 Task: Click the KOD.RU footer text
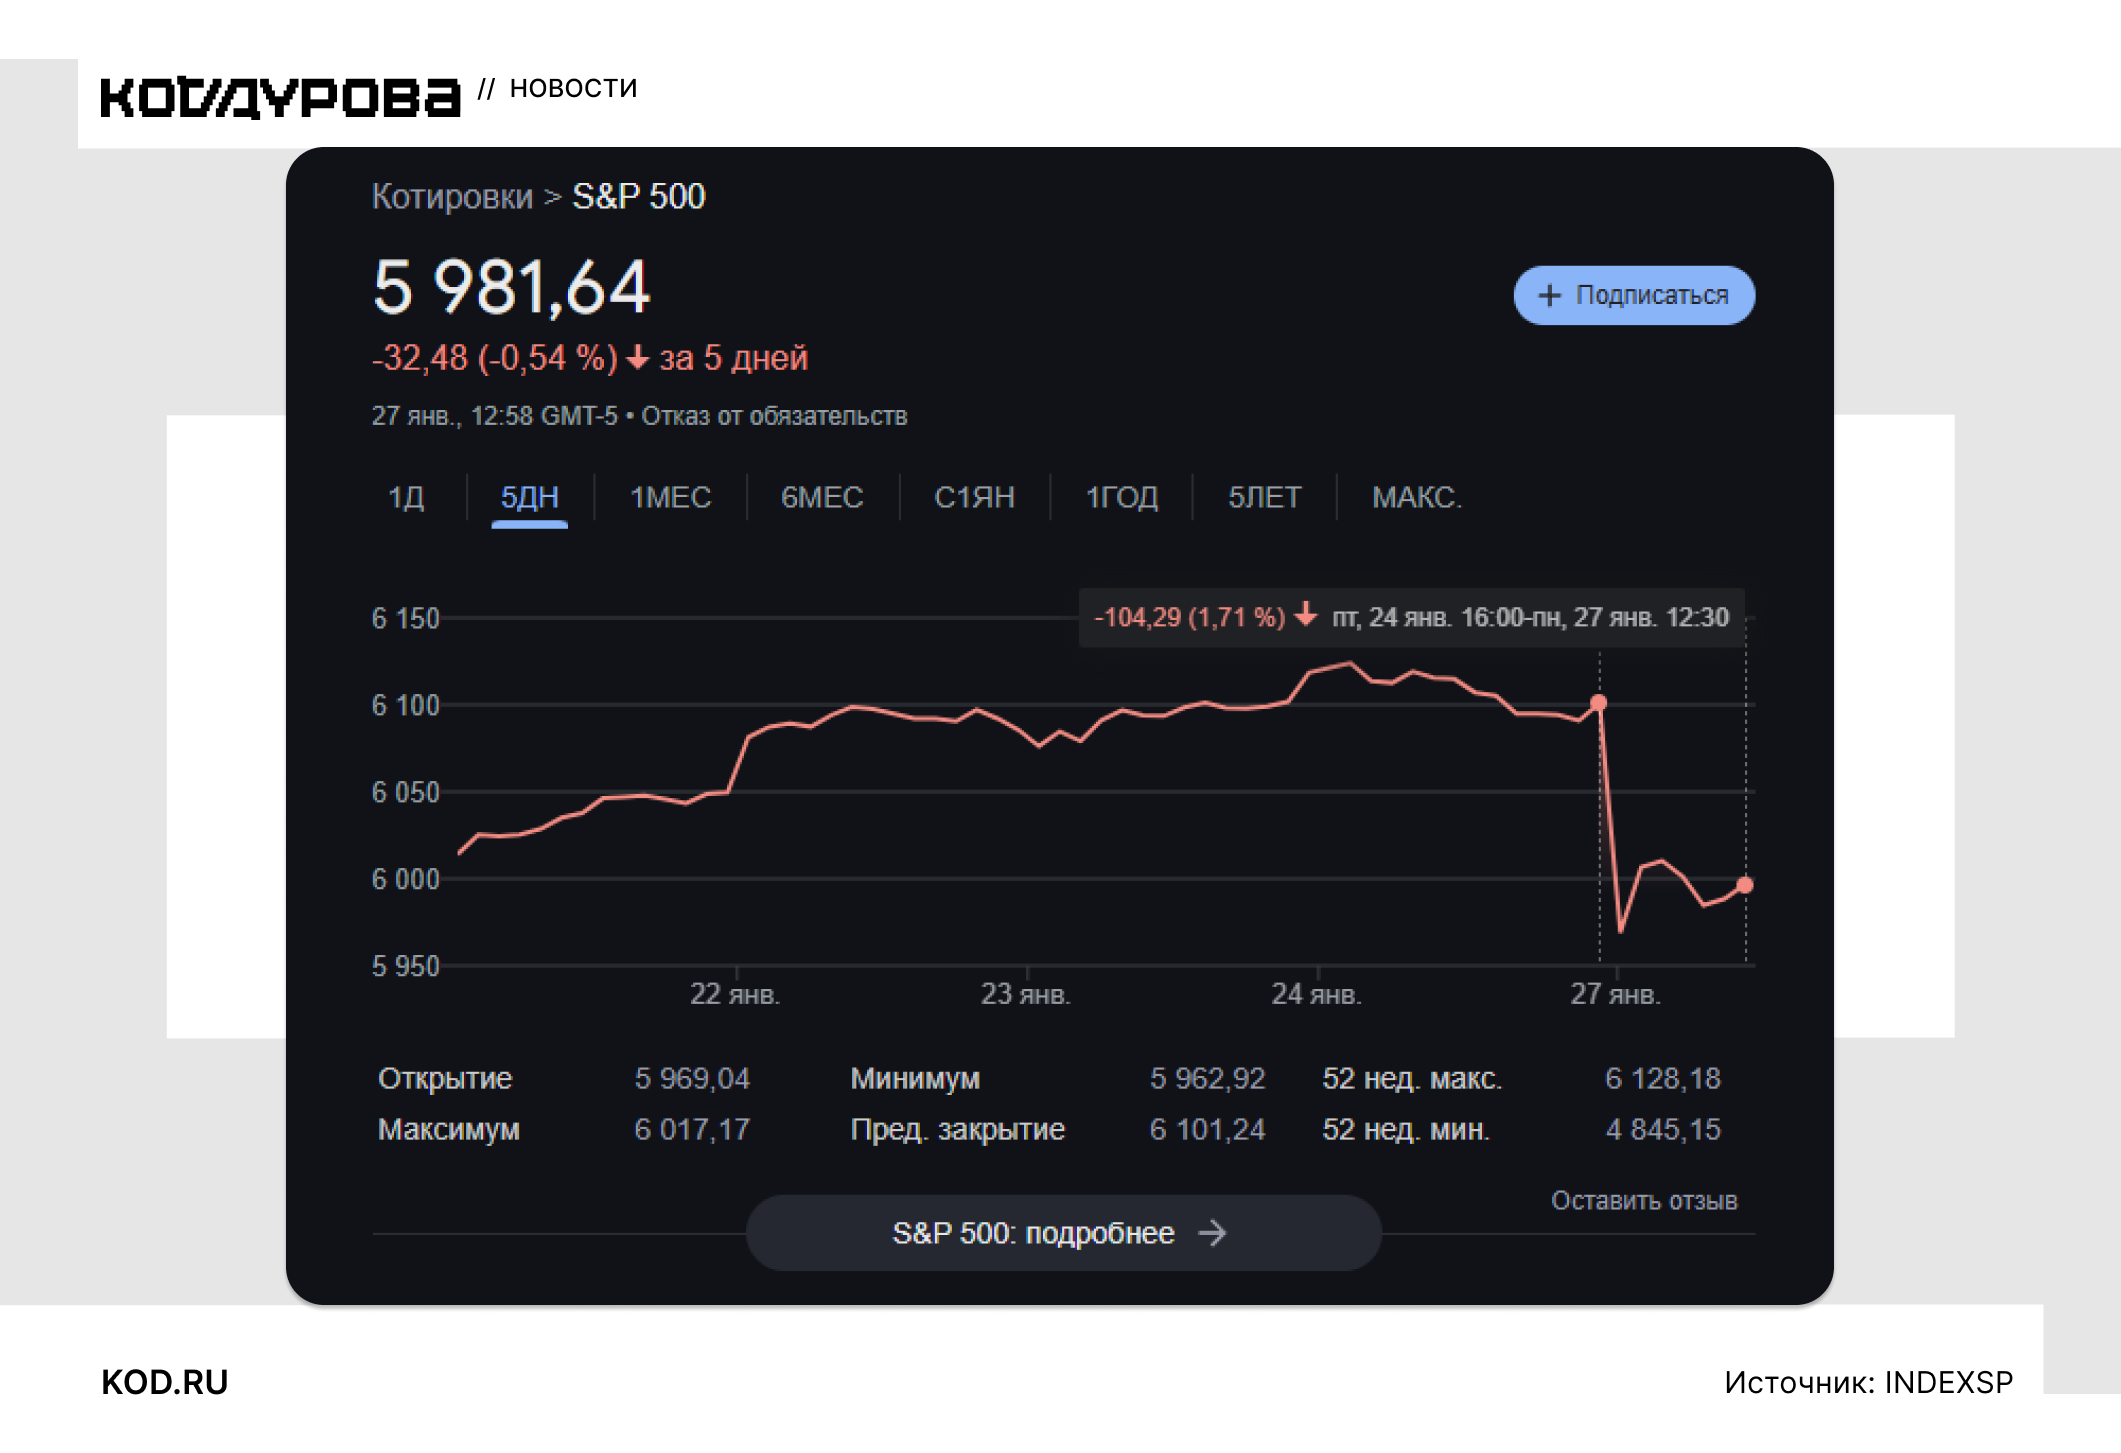tap(165, 1382)
